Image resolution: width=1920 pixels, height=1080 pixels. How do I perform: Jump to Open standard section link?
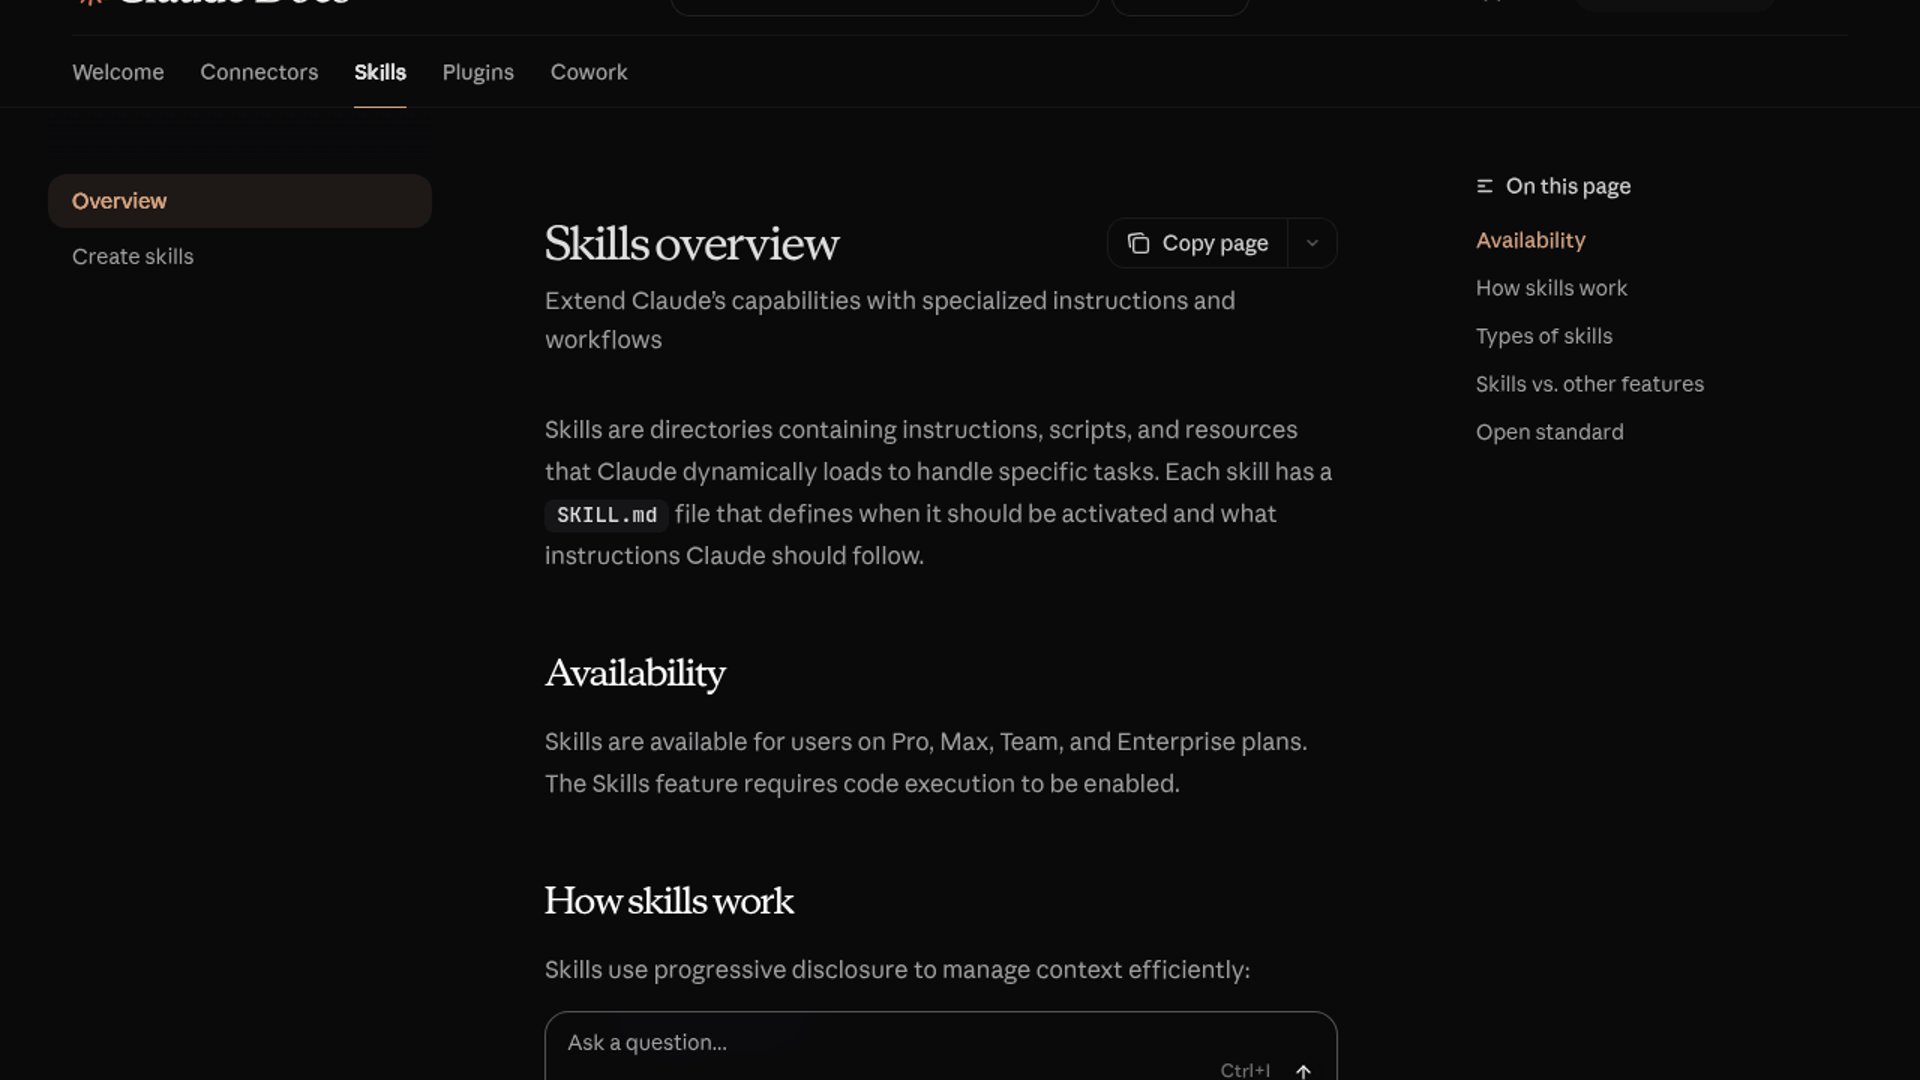pyautogui.click(x=1549, y=432)
